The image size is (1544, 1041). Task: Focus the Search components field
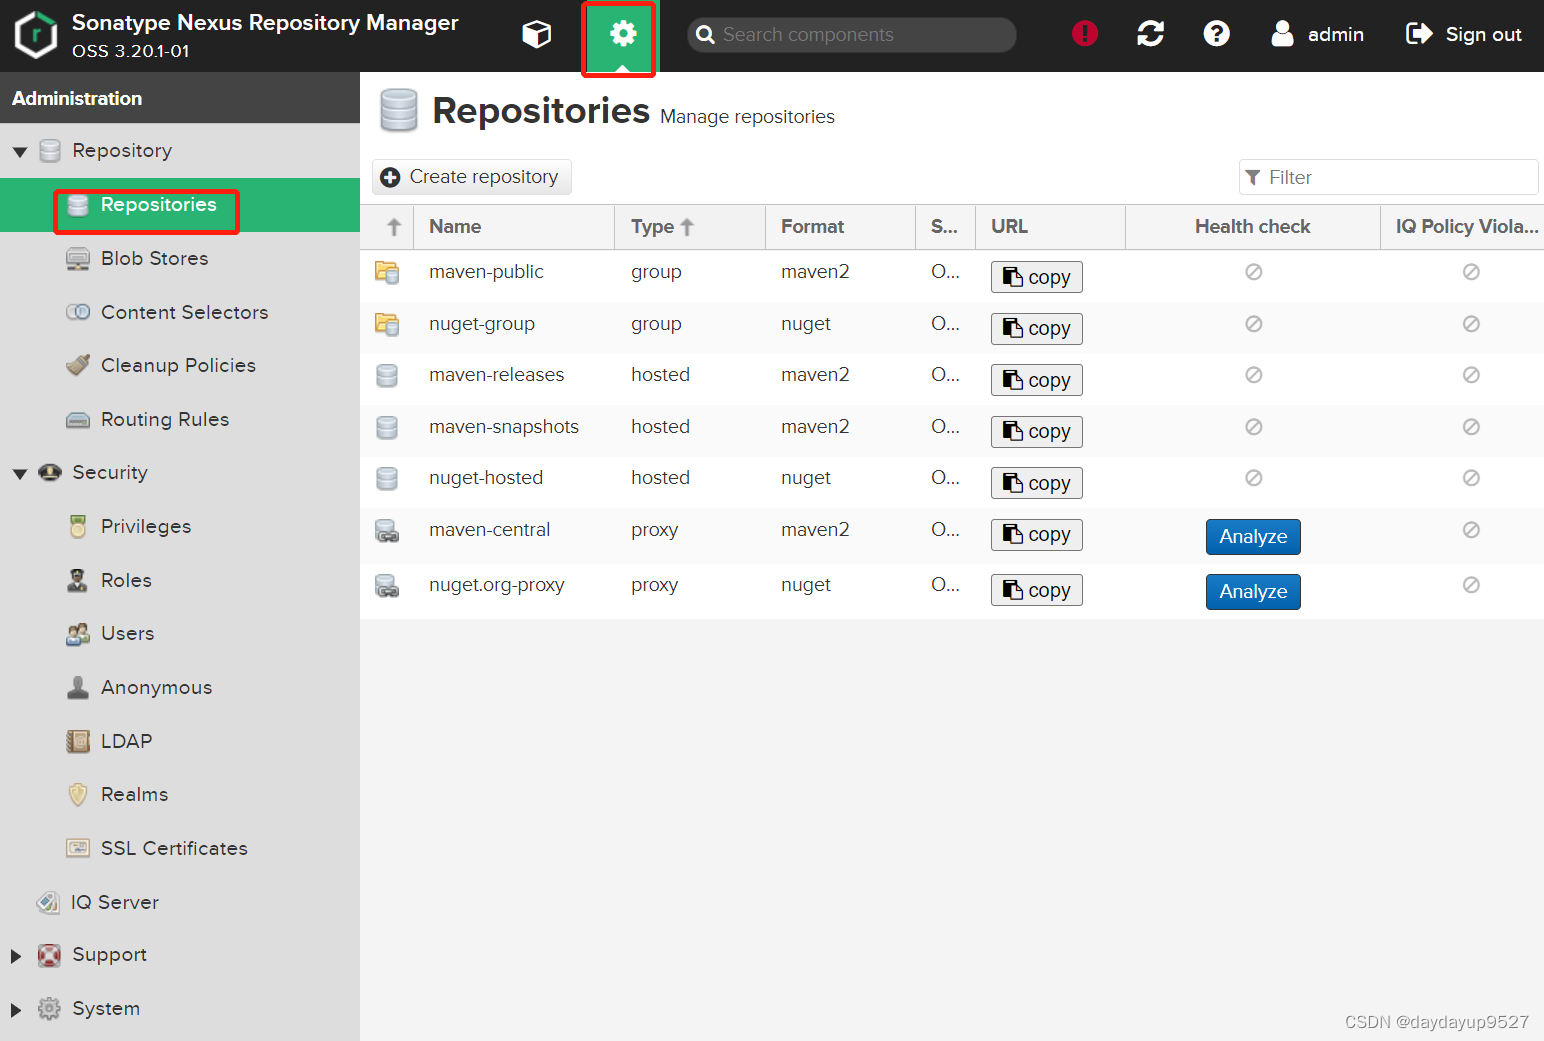click(x=851, y=35)
